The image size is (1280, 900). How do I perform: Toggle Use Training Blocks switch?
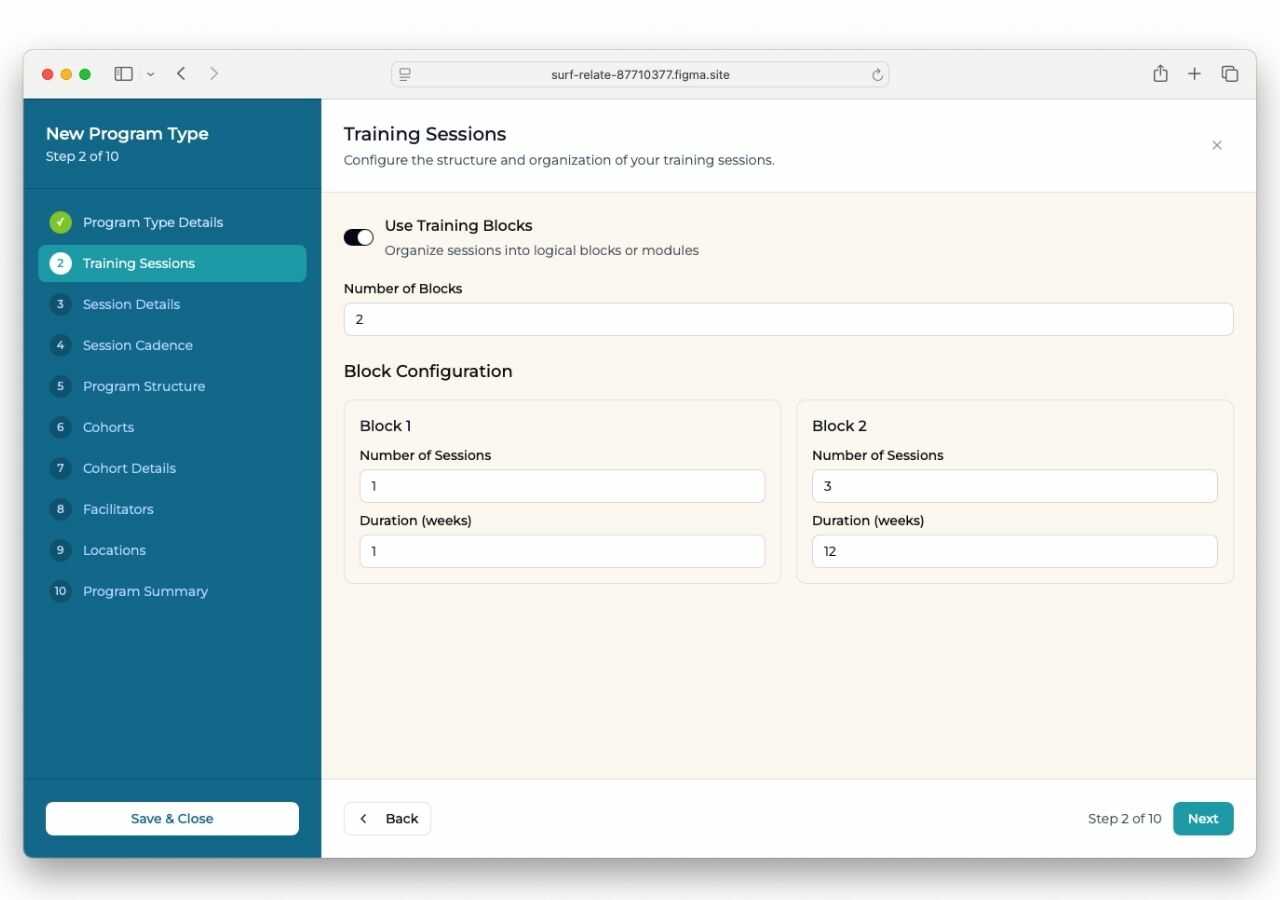pos(358,237)
